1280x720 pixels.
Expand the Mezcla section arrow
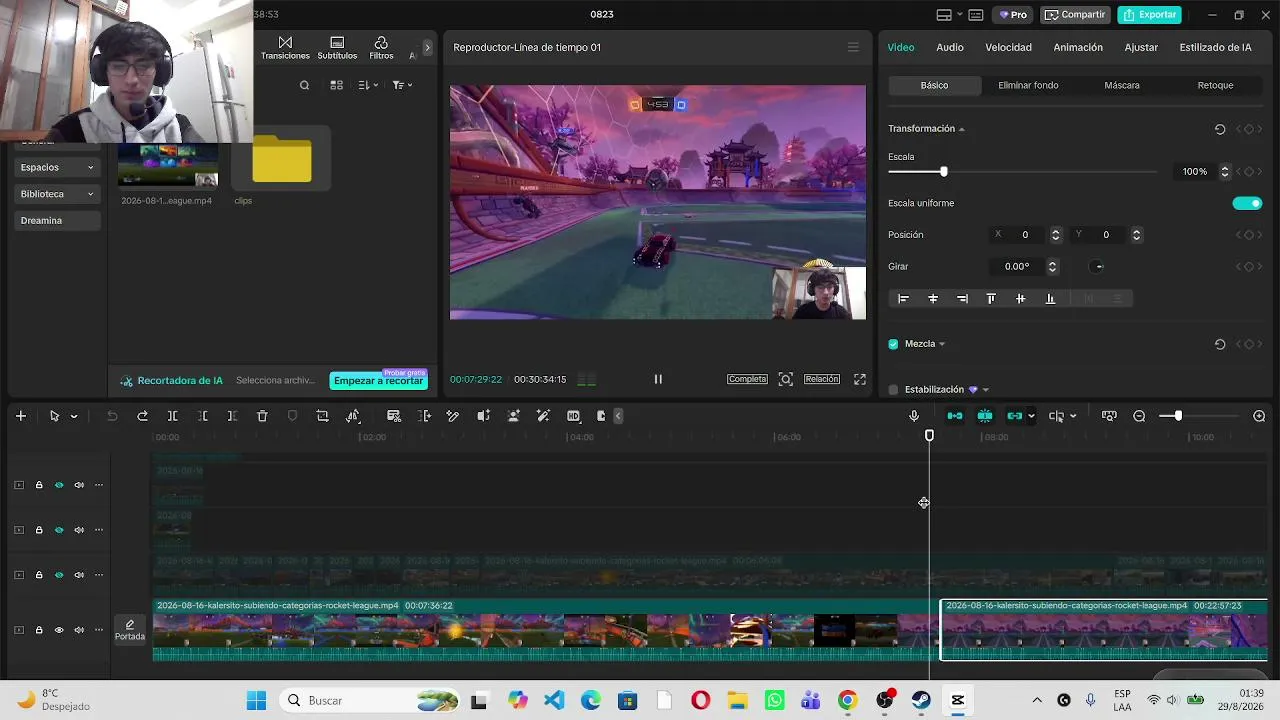(942, 344)
